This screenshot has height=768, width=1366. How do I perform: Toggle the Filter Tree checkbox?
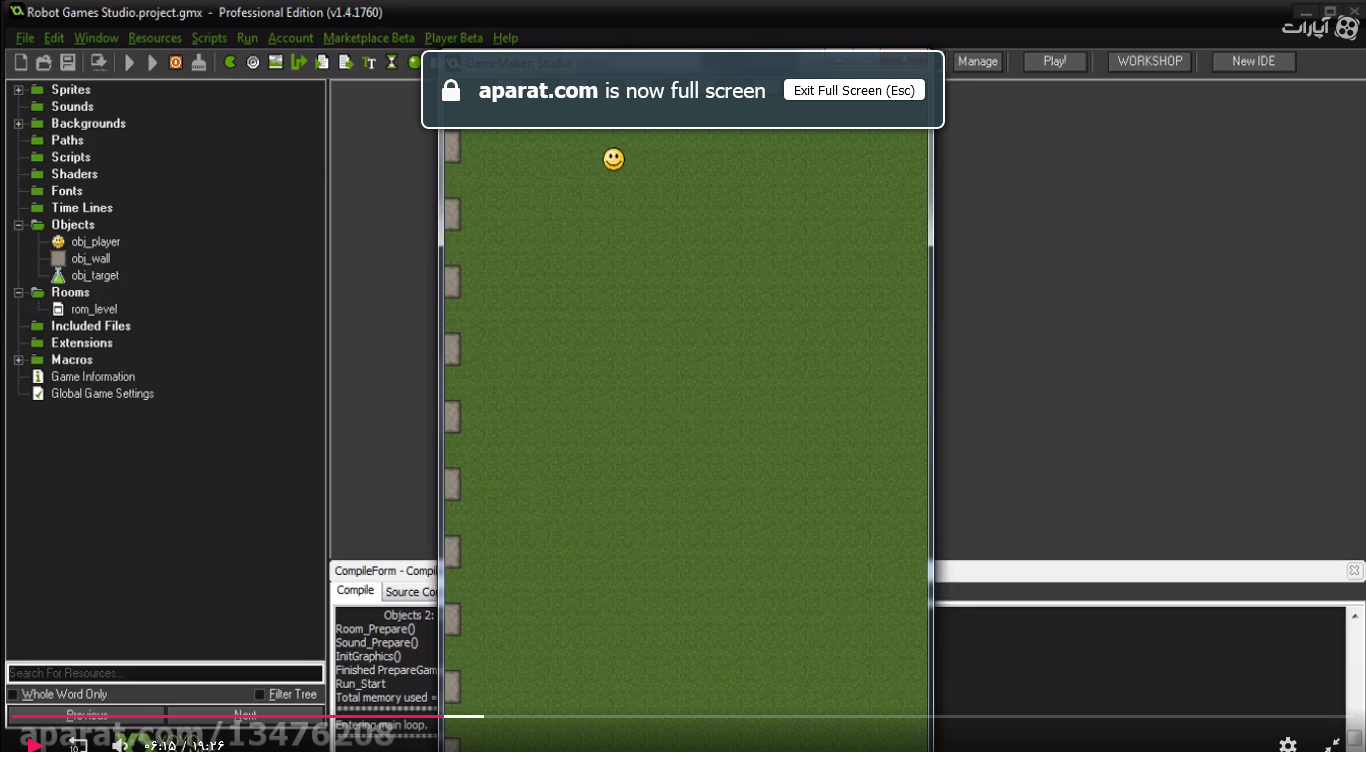tap(260, 695)
